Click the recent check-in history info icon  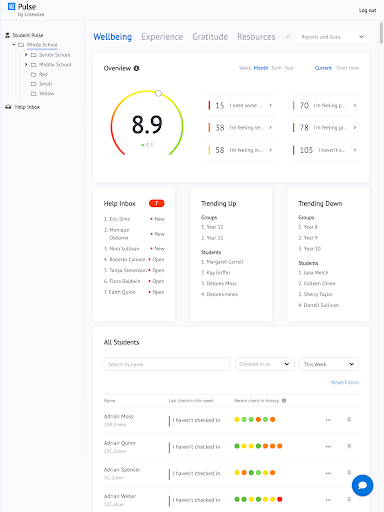284,400
